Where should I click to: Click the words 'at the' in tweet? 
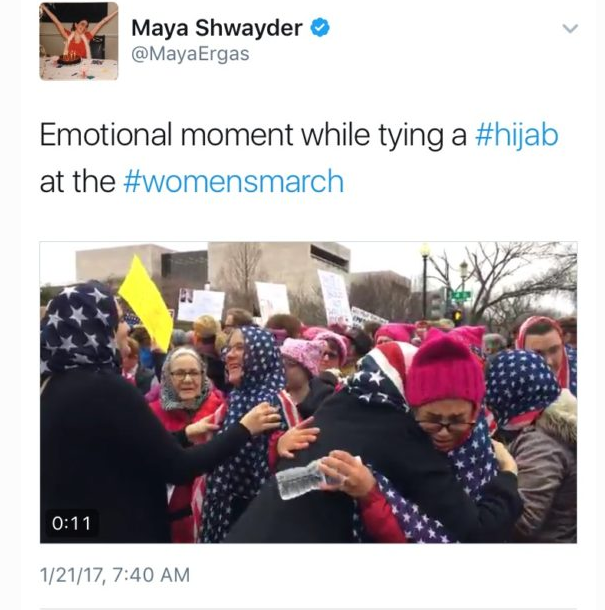tap(77, 182)
